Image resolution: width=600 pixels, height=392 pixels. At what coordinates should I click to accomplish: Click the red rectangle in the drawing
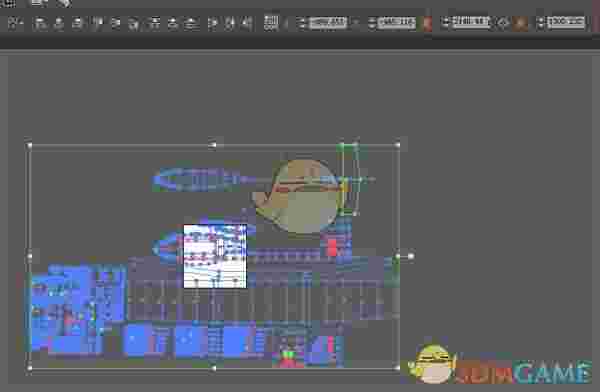pyautogui.click(x=332, y=247)
